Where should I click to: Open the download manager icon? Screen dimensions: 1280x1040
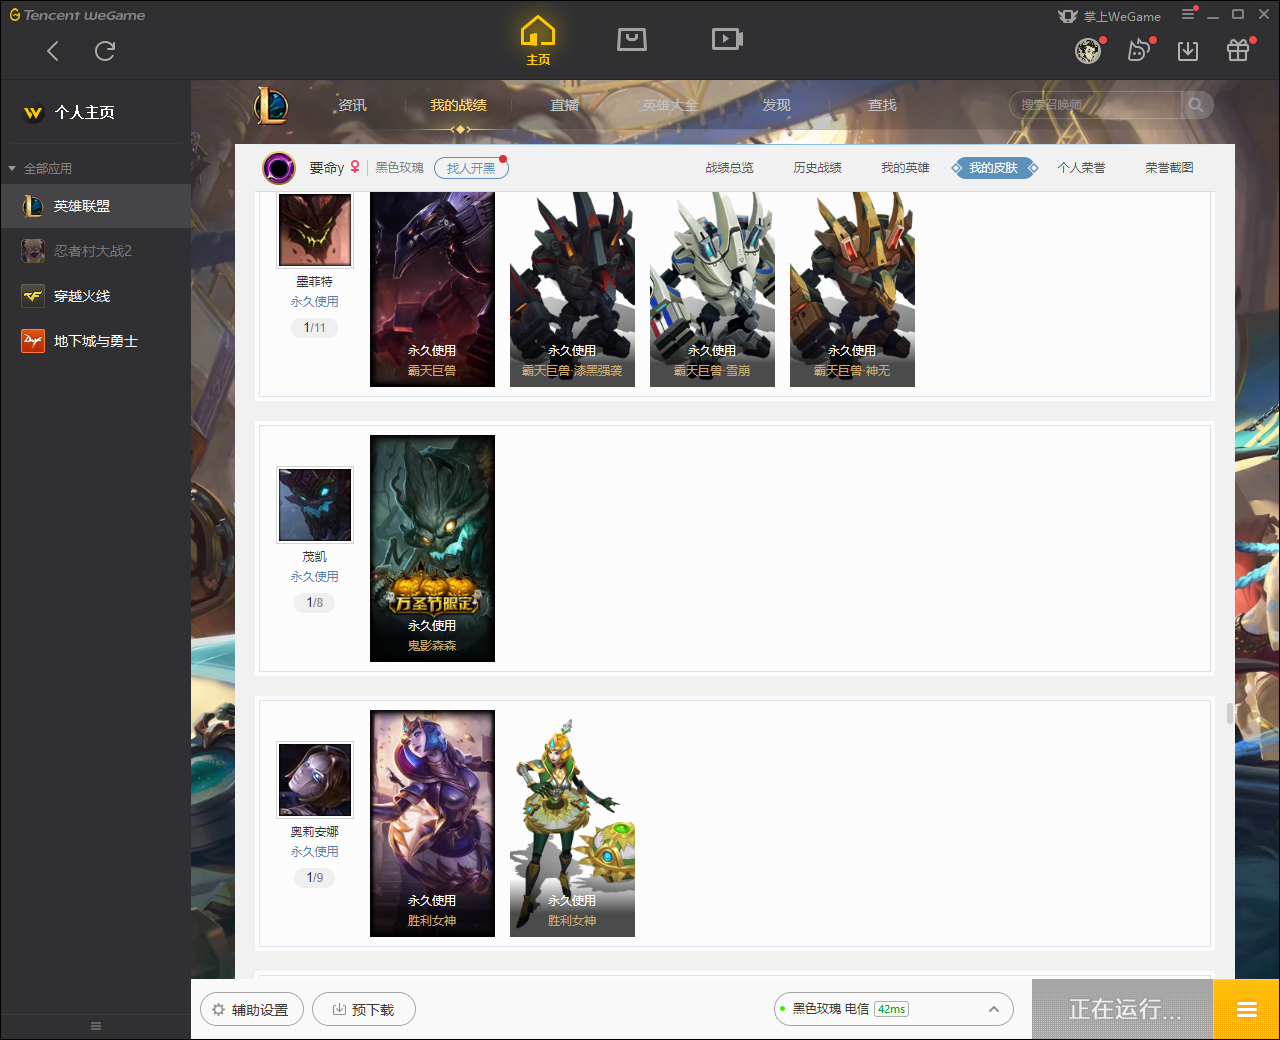pos(1188,50)
